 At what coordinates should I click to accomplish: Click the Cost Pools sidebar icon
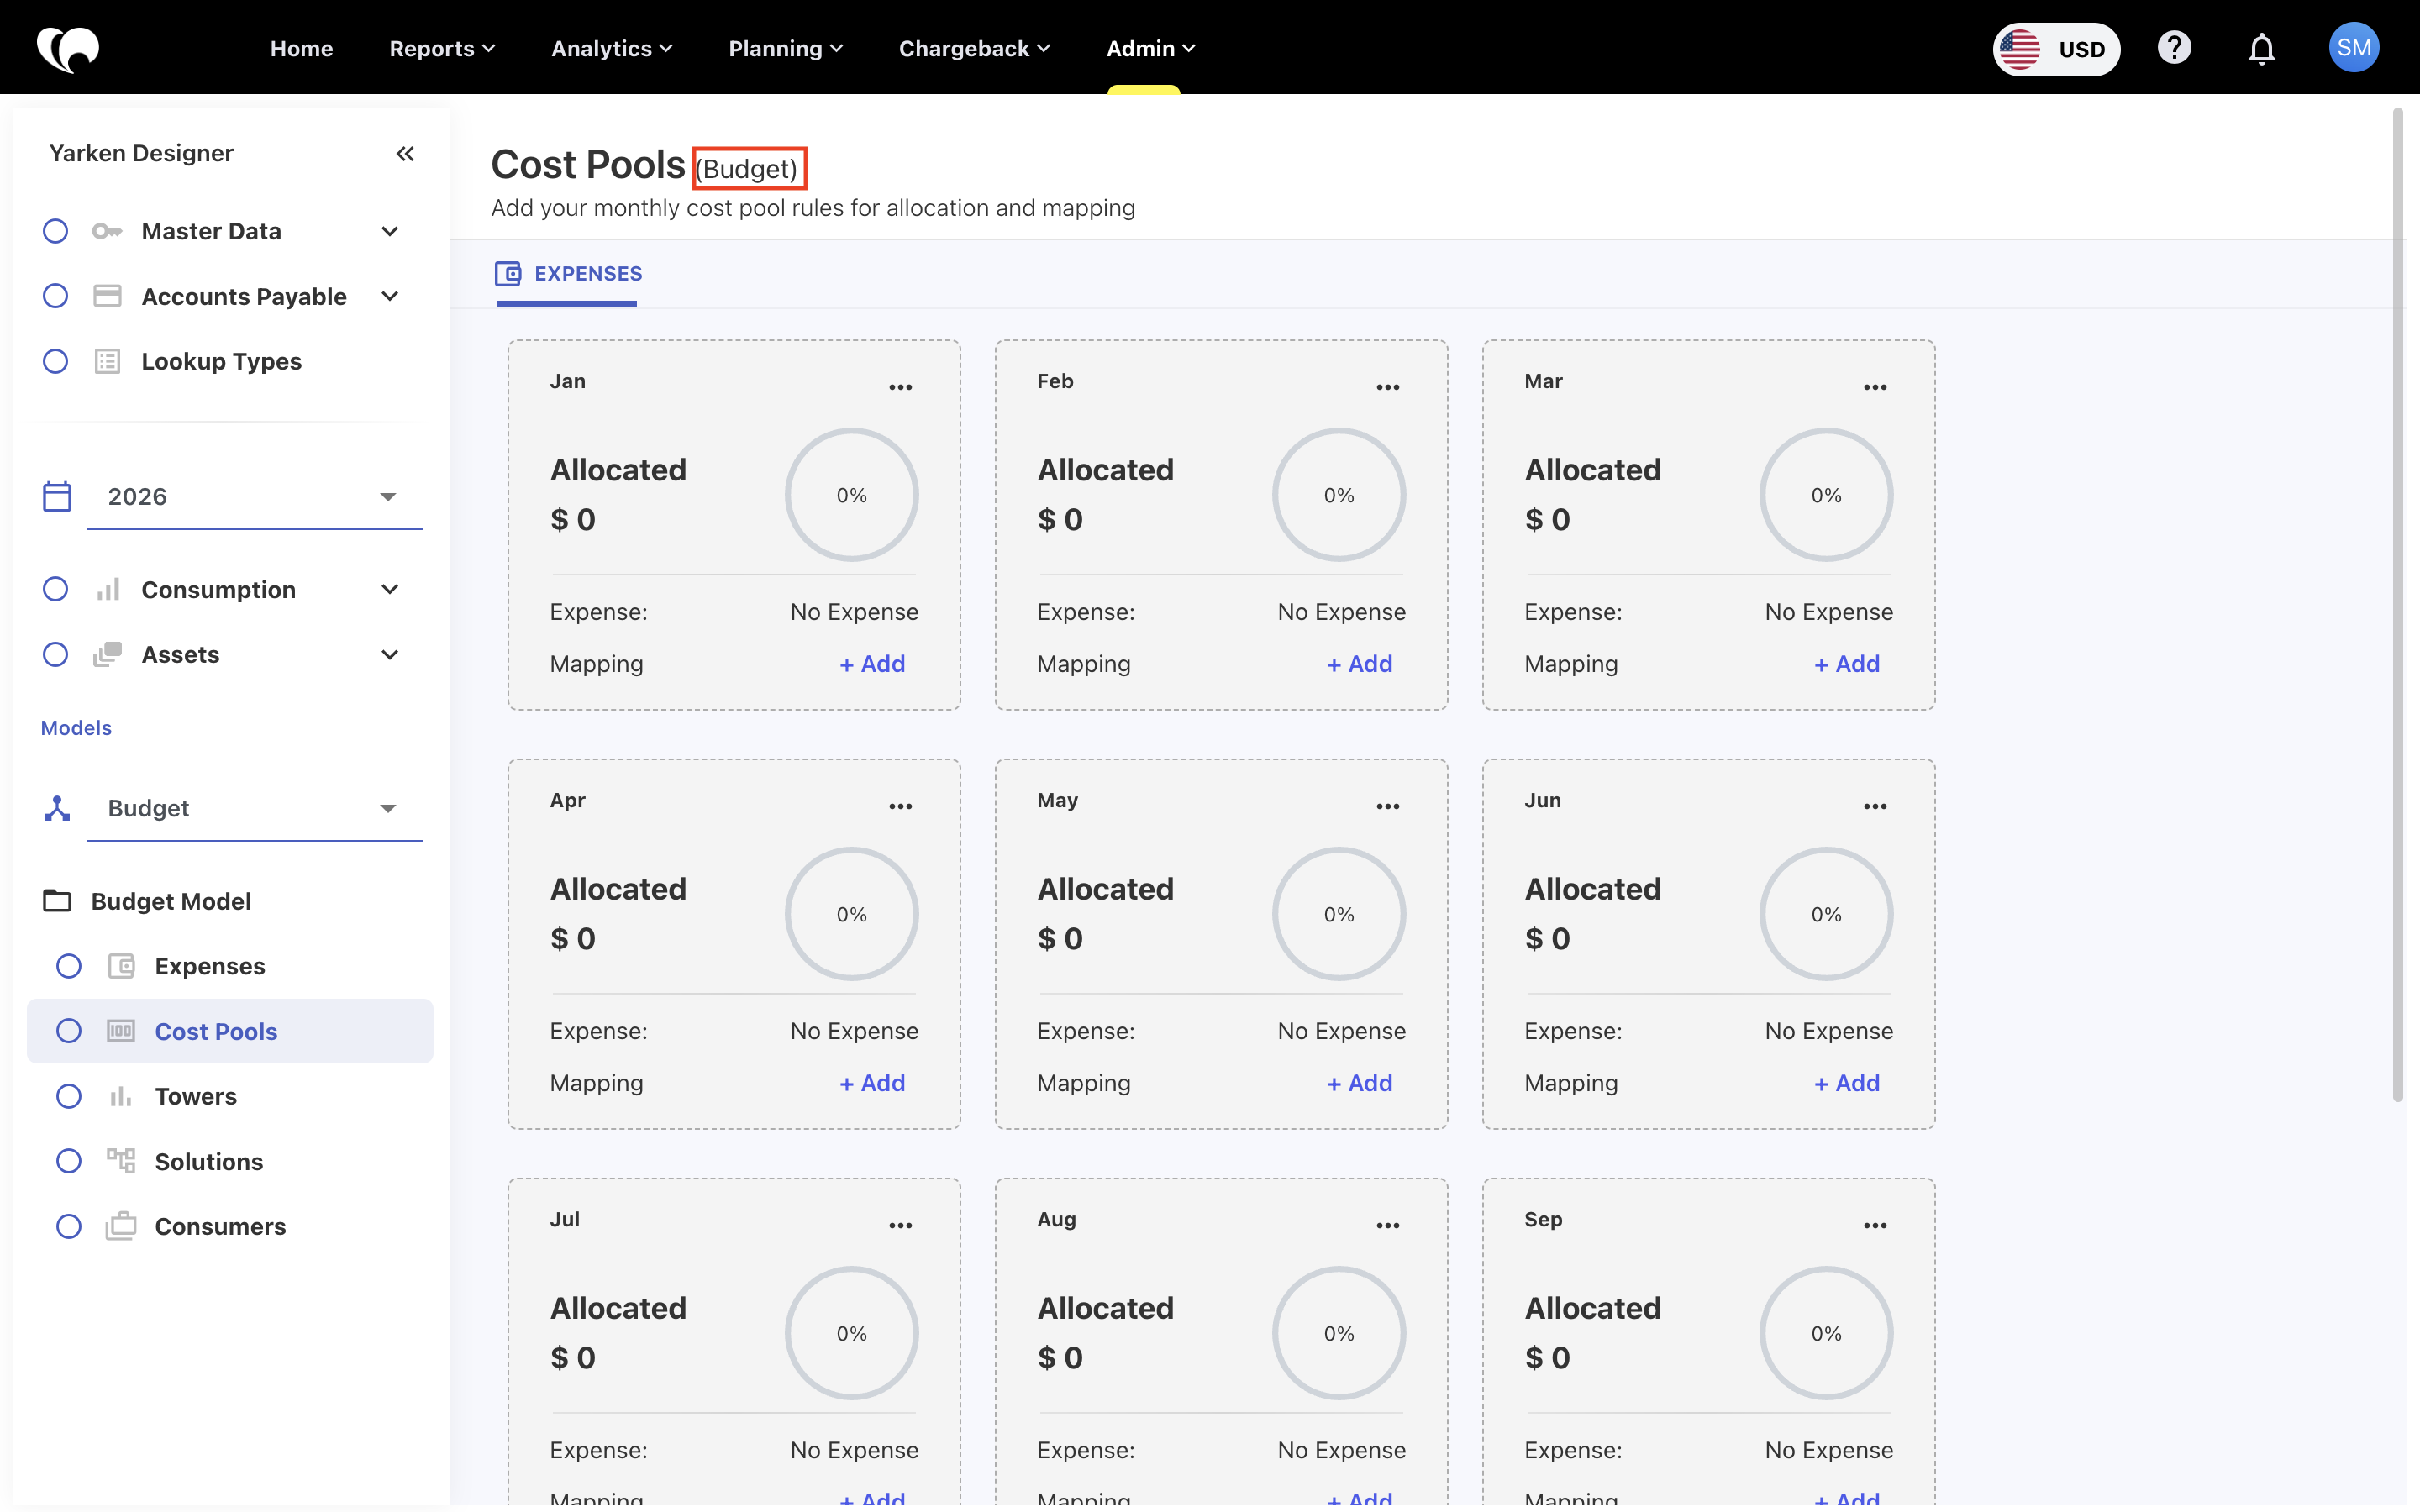click(x=121, y=1031)
